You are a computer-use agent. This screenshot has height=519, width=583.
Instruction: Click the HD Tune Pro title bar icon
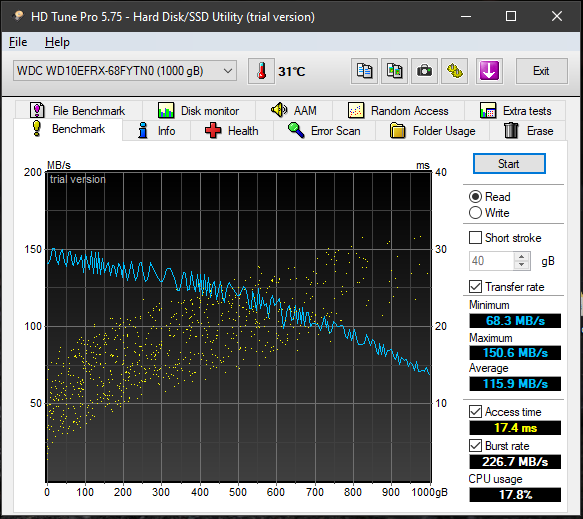(17, 16)
